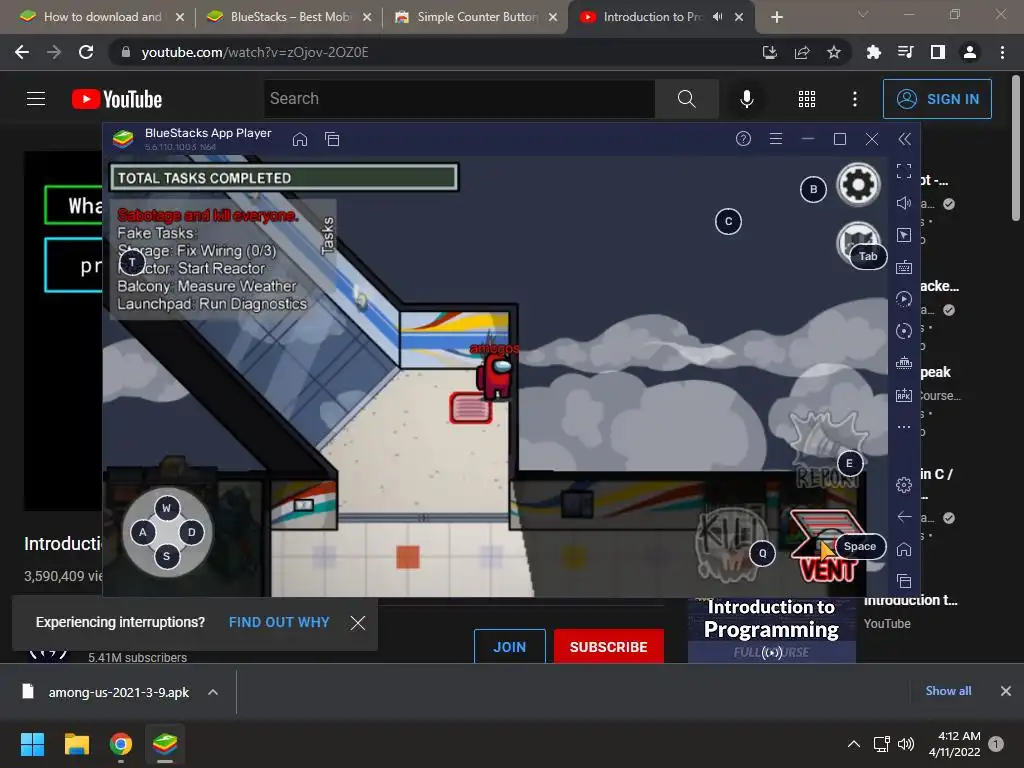
Task: Open File Explorer from the taskbar
Action: click(76, 744)
